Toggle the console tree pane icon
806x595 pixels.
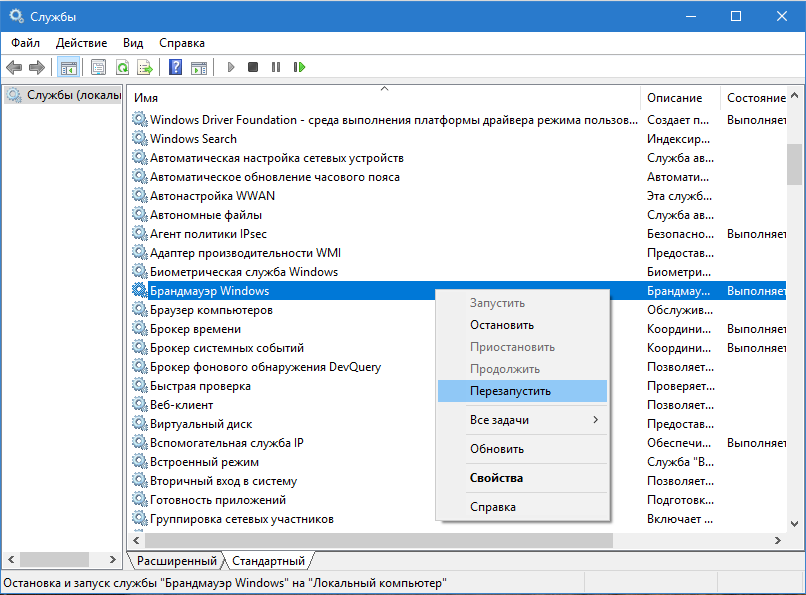coord(66,67)
